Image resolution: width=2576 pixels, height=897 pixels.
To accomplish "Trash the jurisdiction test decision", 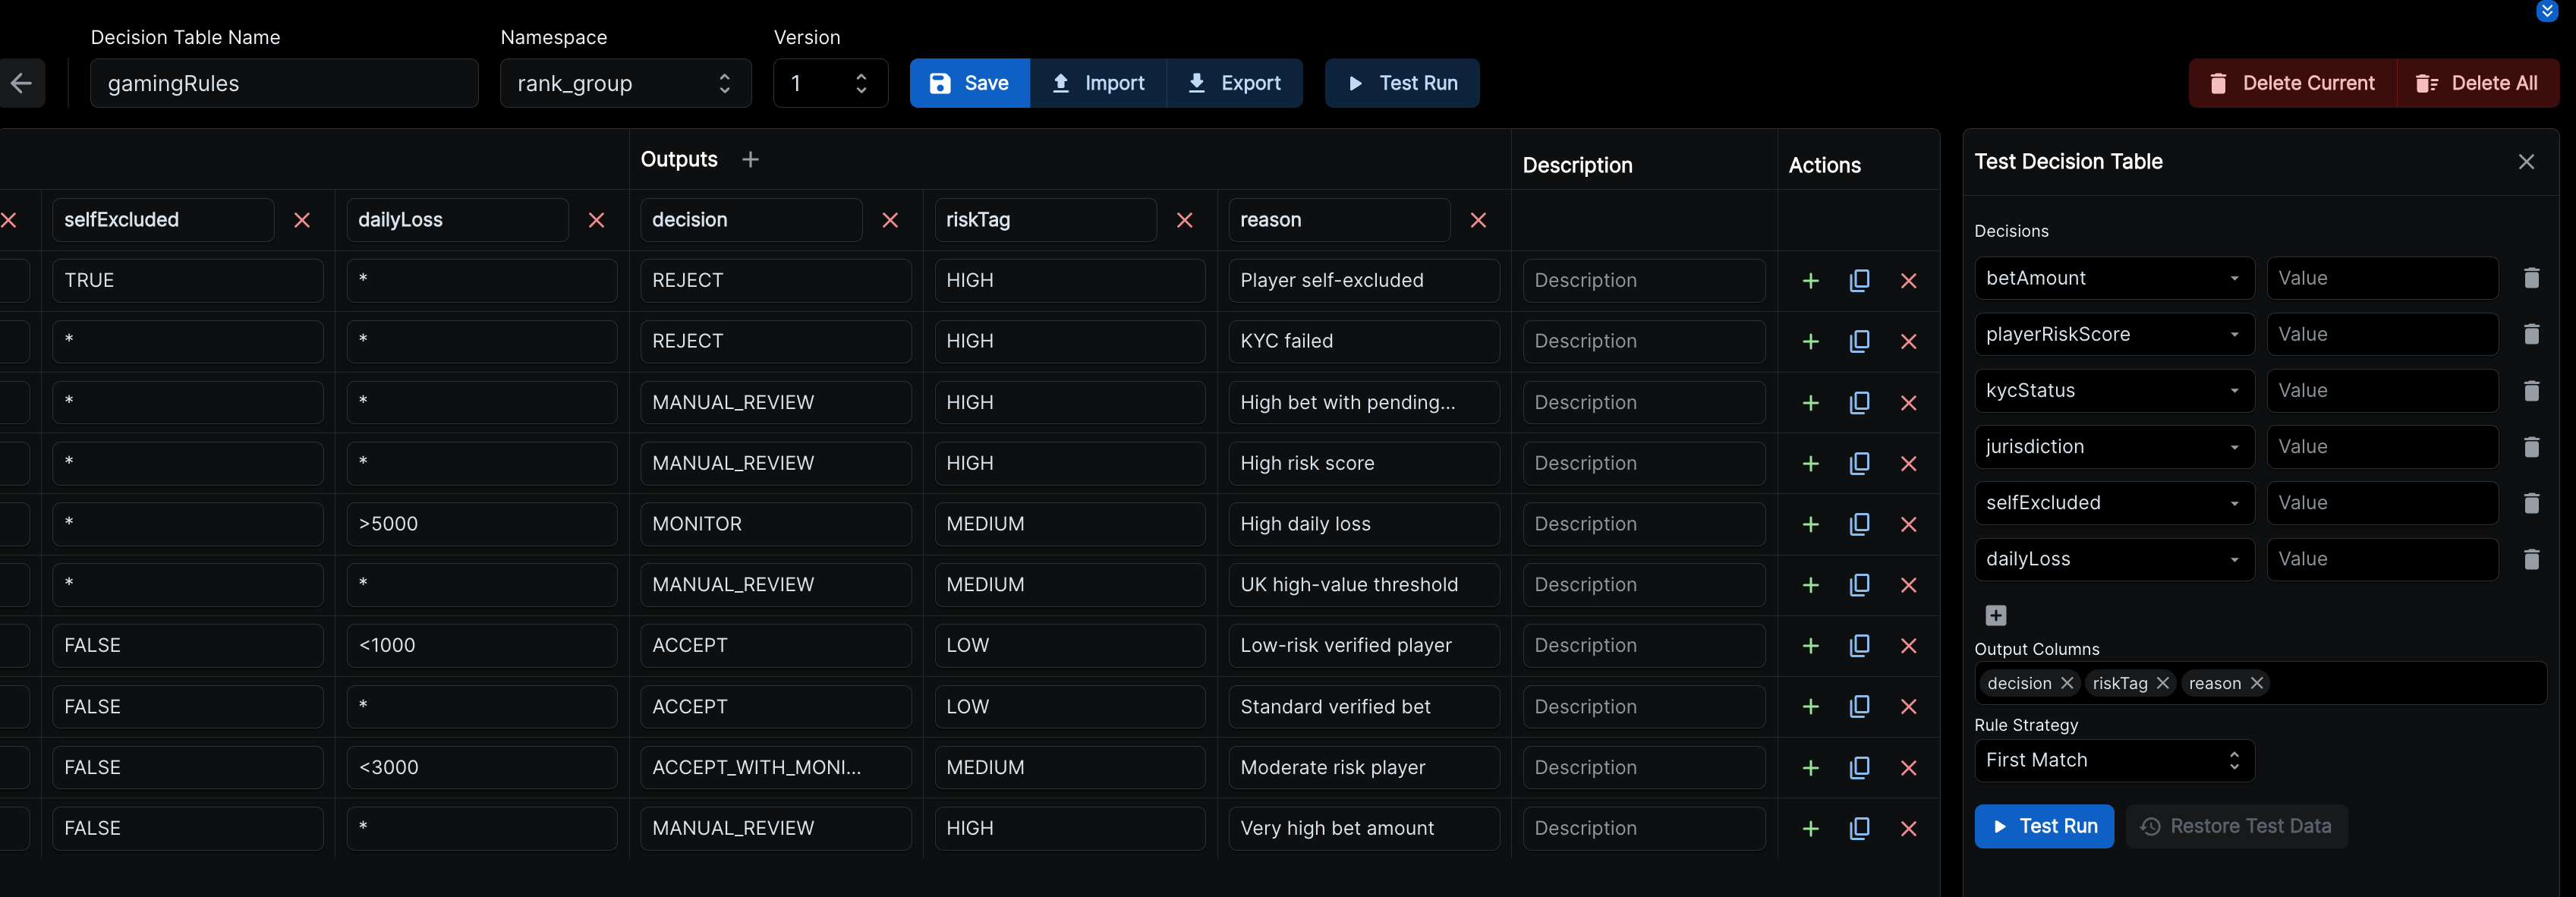I will pyautogui.click(x=2530, y=447).
